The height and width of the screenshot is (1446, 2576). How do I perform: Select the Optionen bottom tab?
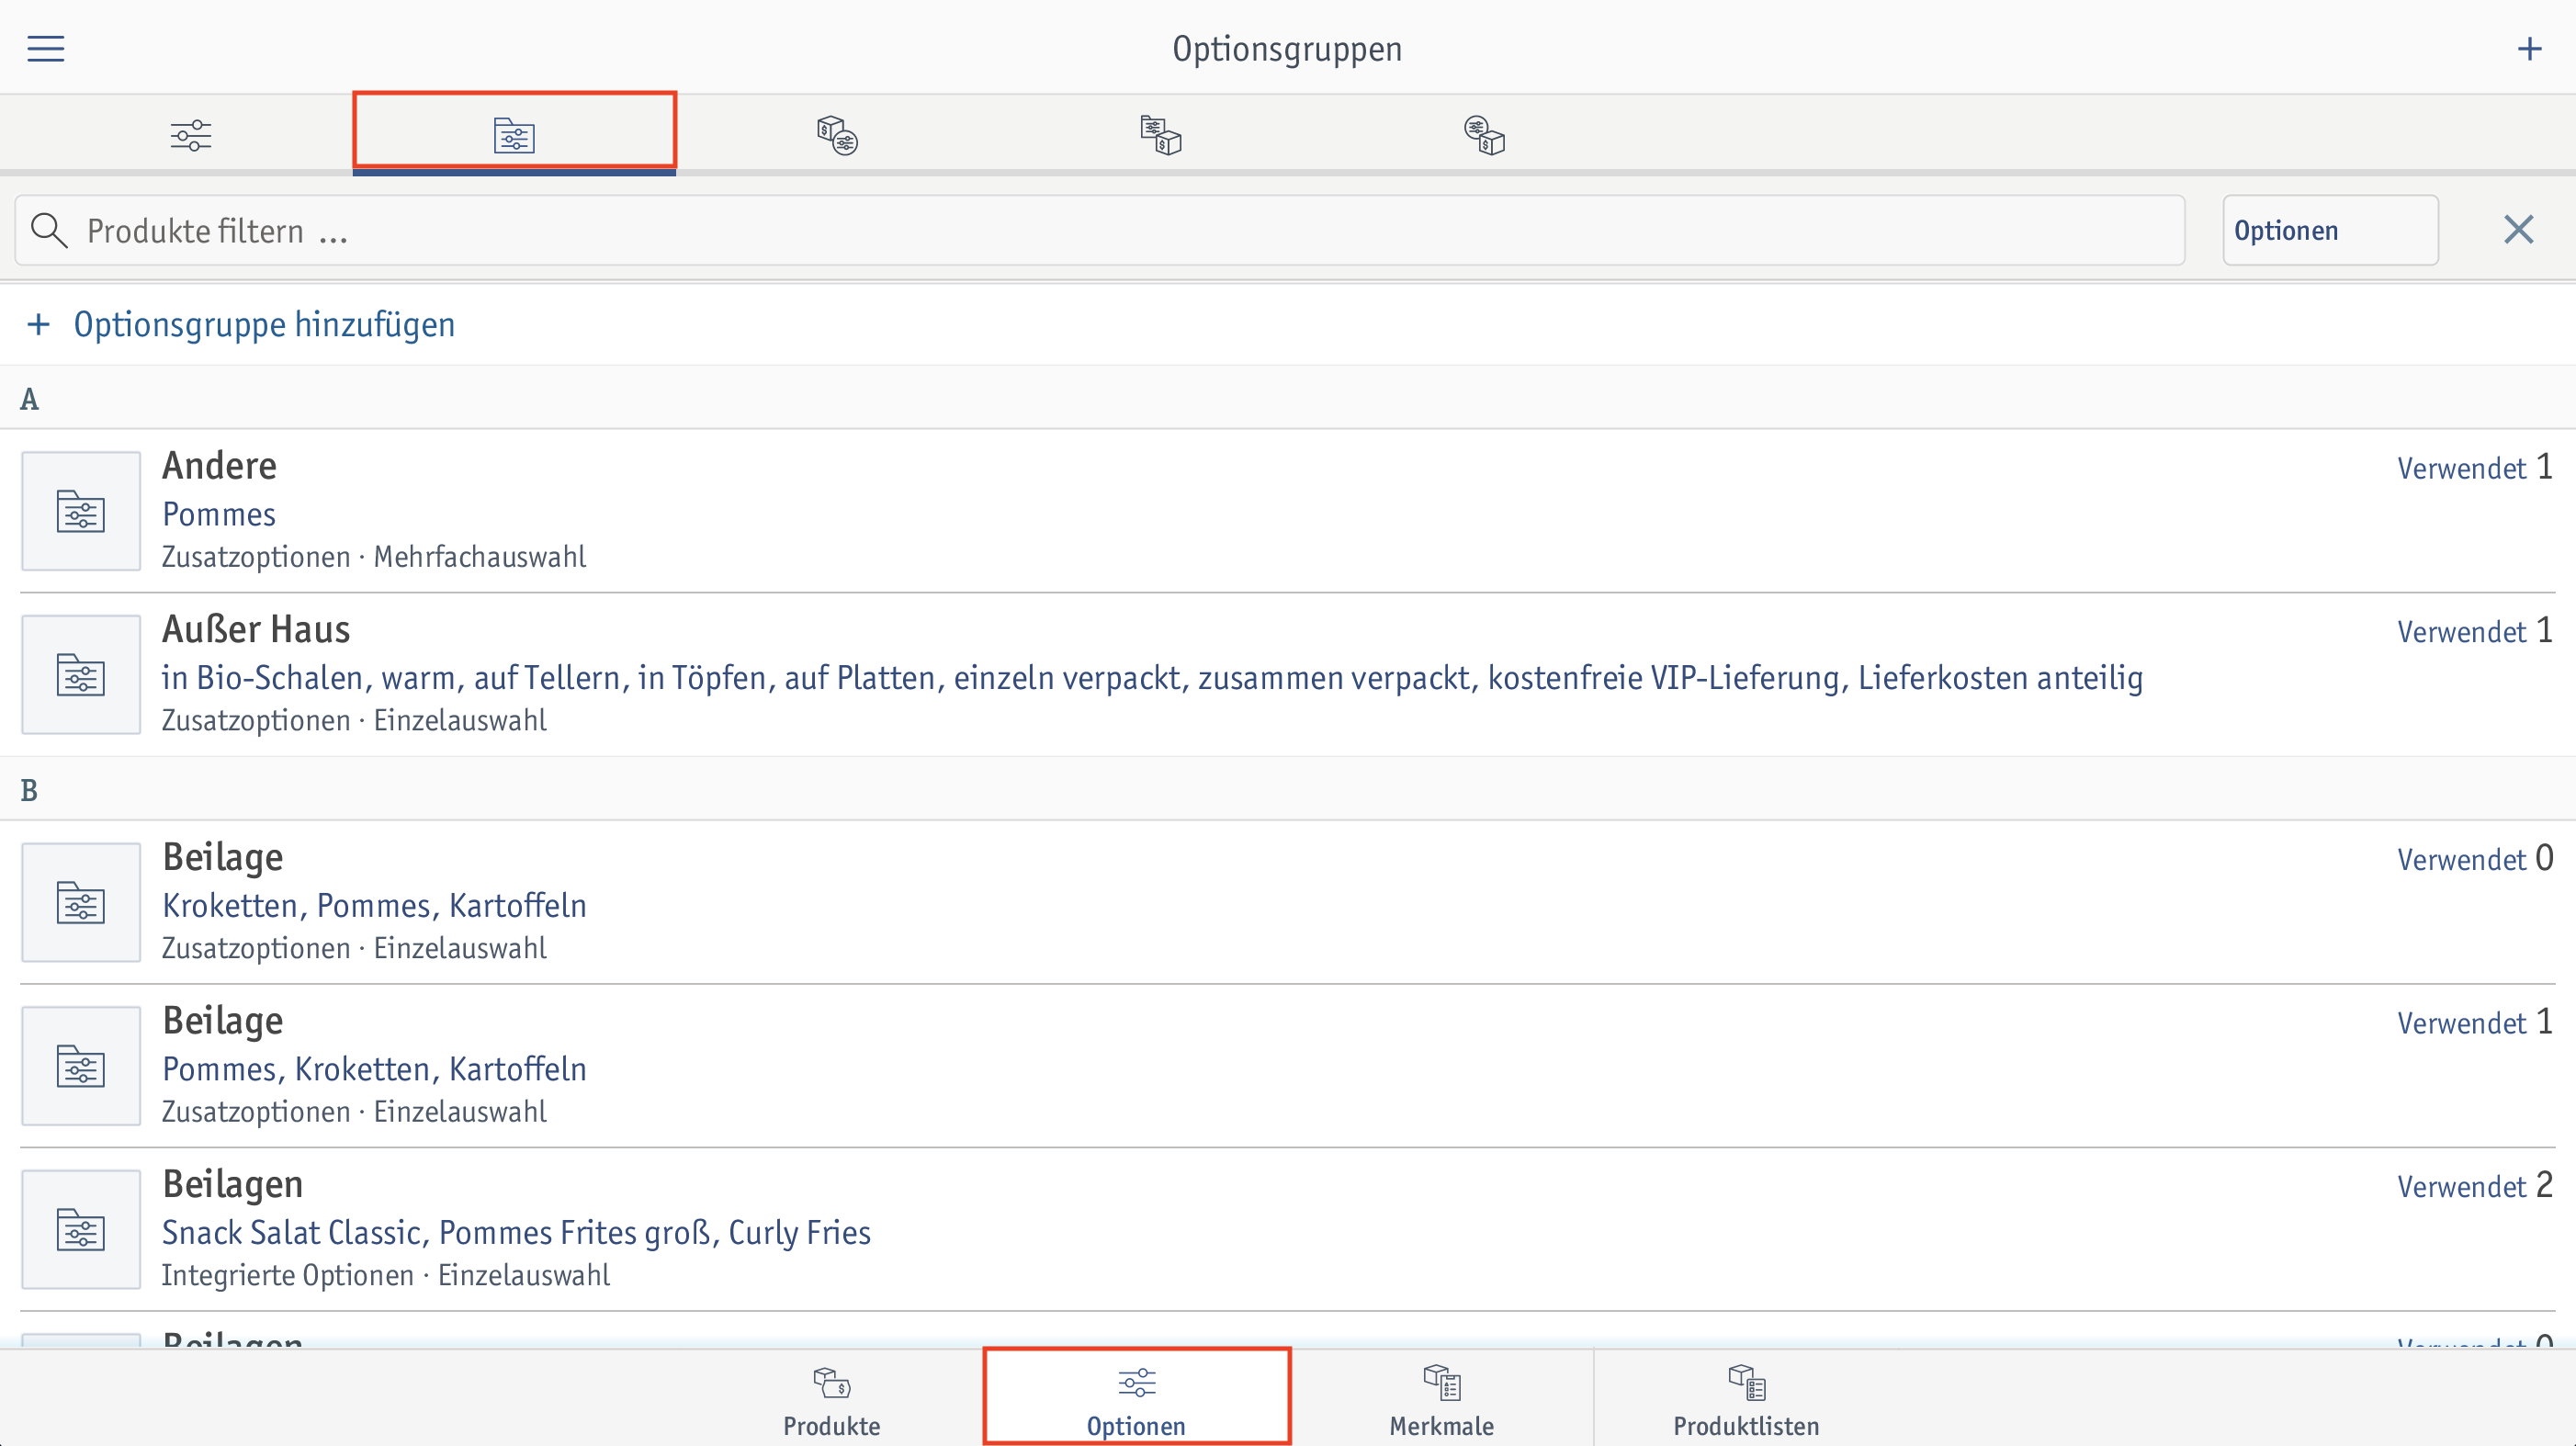pos(1136,1398)
